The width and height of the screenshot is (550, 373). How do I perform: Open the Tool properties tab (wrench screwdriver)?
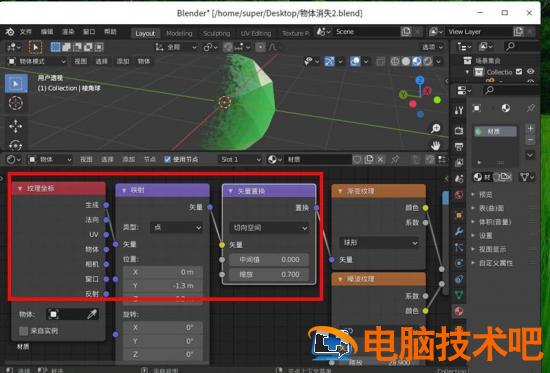[x=459, y=111]
